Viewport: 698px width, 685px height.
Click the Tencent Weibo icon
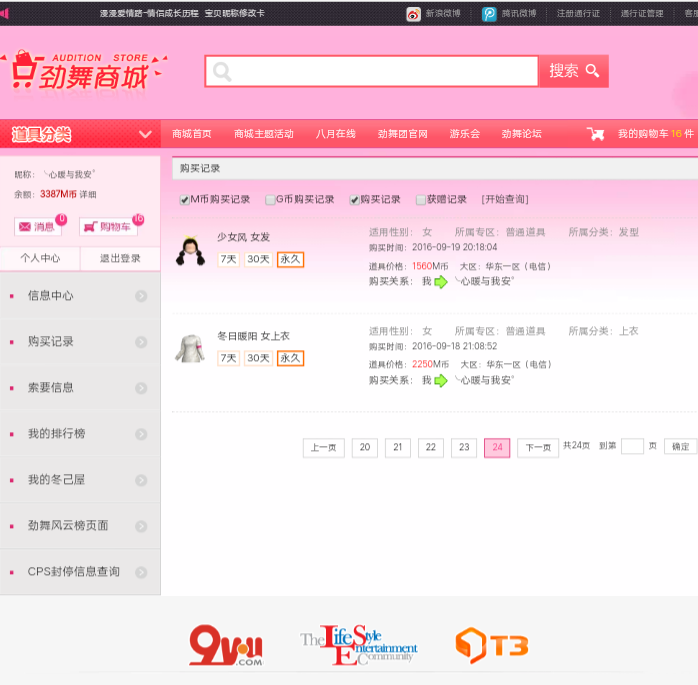489,14
